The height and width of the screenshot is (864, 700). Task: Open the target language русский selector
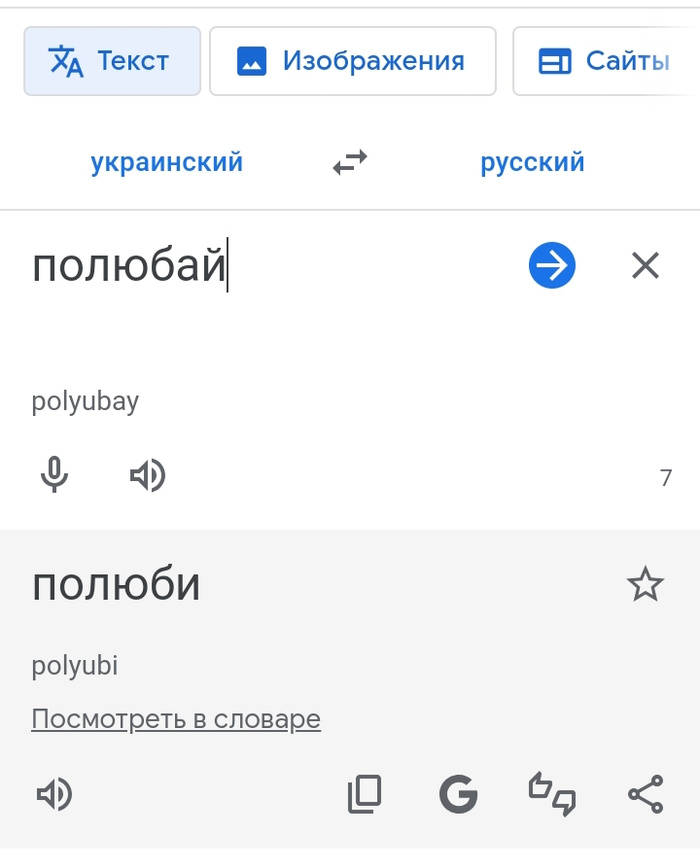(532, 162)
